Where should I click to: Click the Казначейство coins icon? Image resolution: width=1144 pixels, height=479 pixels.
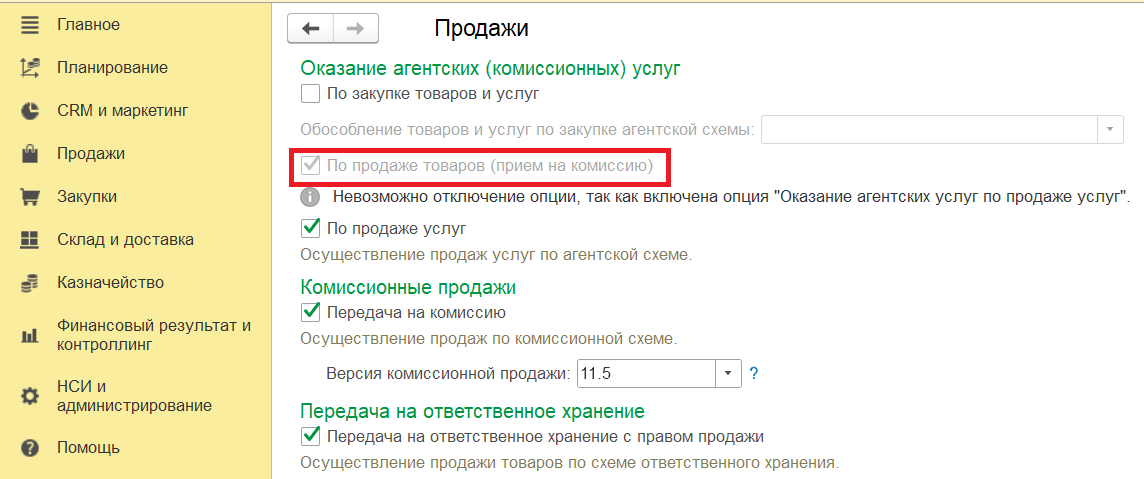(x=30, y=283)
